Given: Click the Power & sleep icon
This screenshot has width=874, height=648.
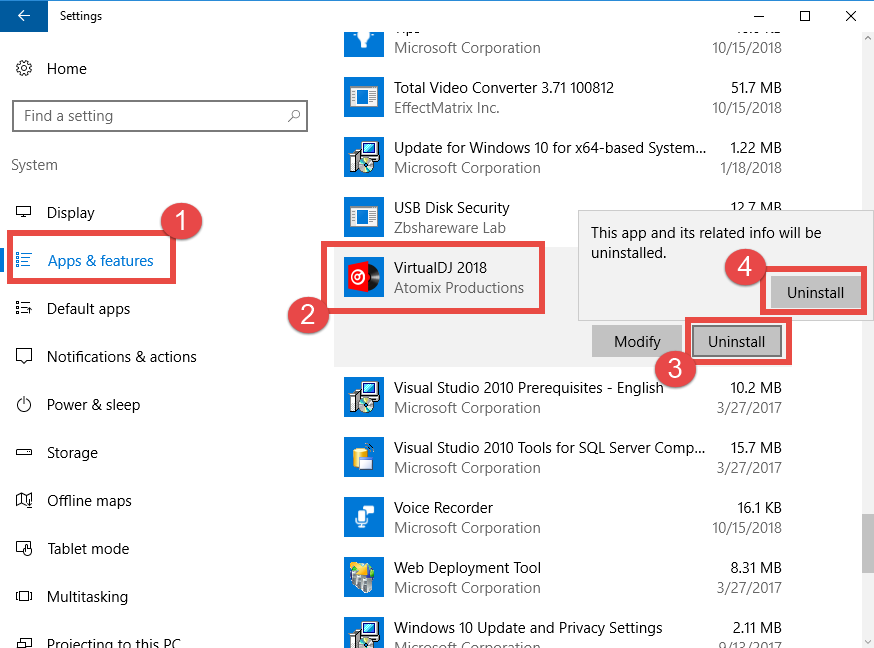Looking at the screenshot, I should [23, 405].
